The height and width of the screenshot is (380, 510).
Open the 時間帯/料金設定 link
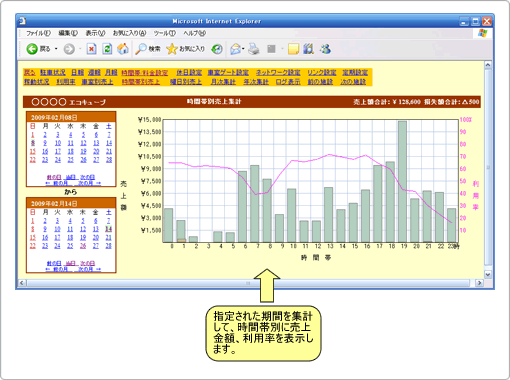145,72
